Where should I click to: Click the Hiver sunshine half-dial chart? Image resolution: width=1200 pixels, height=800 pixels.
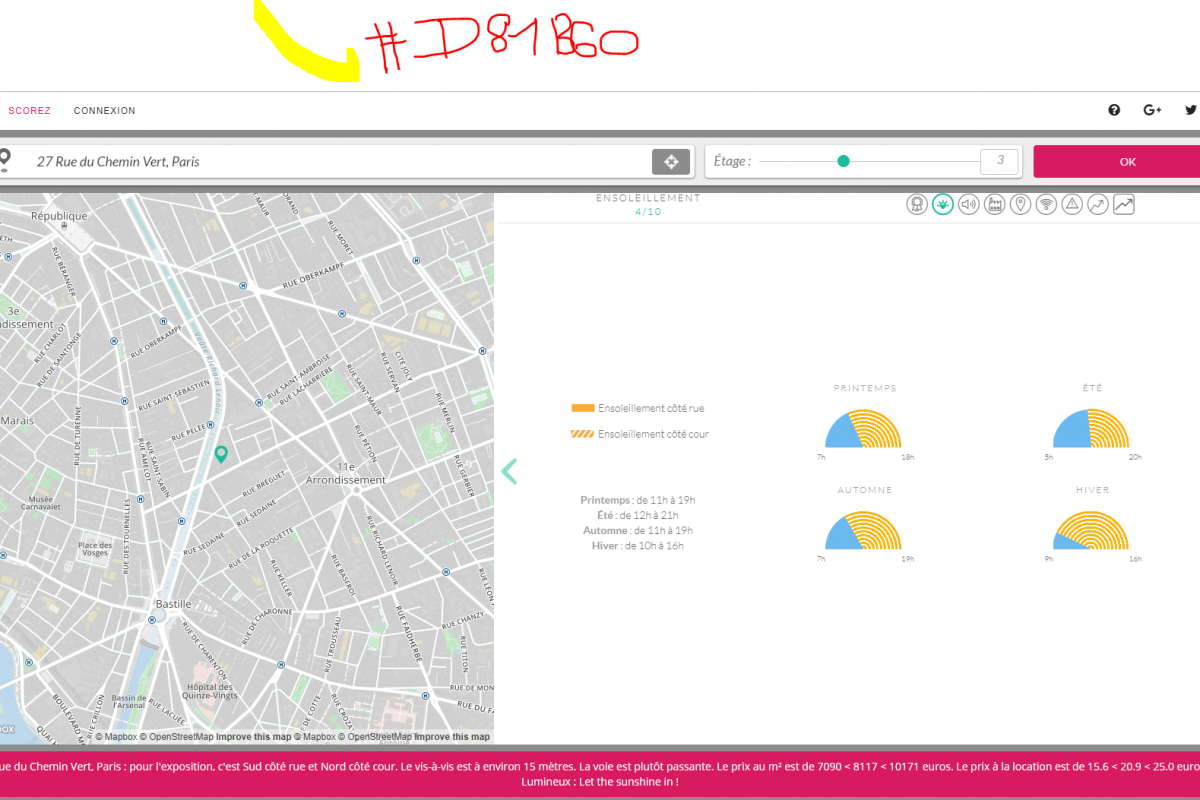pos(1091,530)
